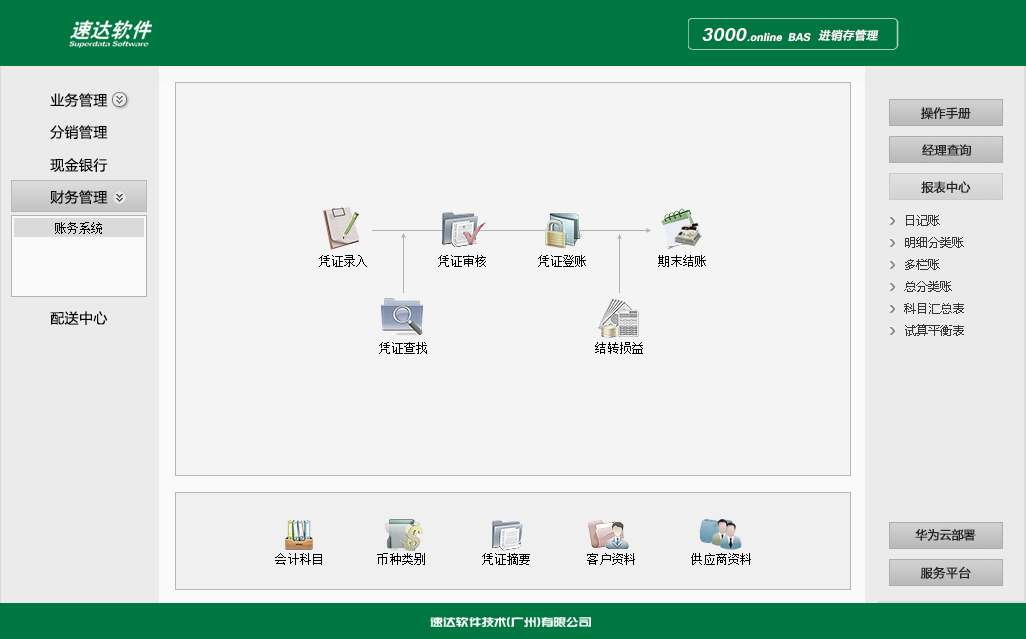Expand the 业务管理 menu chevron

coord(120,100)
